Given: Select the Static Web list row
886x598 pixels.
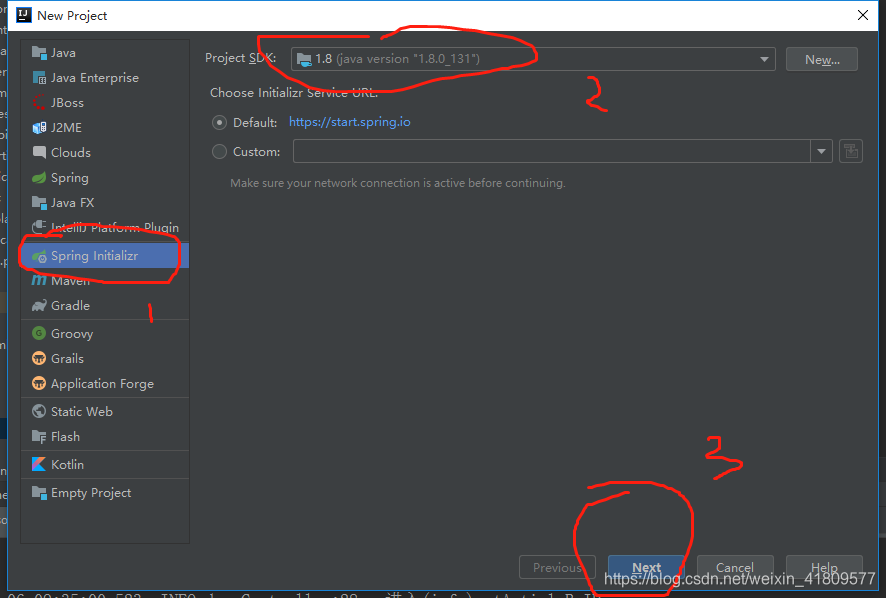Looking at the screenshot, I should (105, 411).
